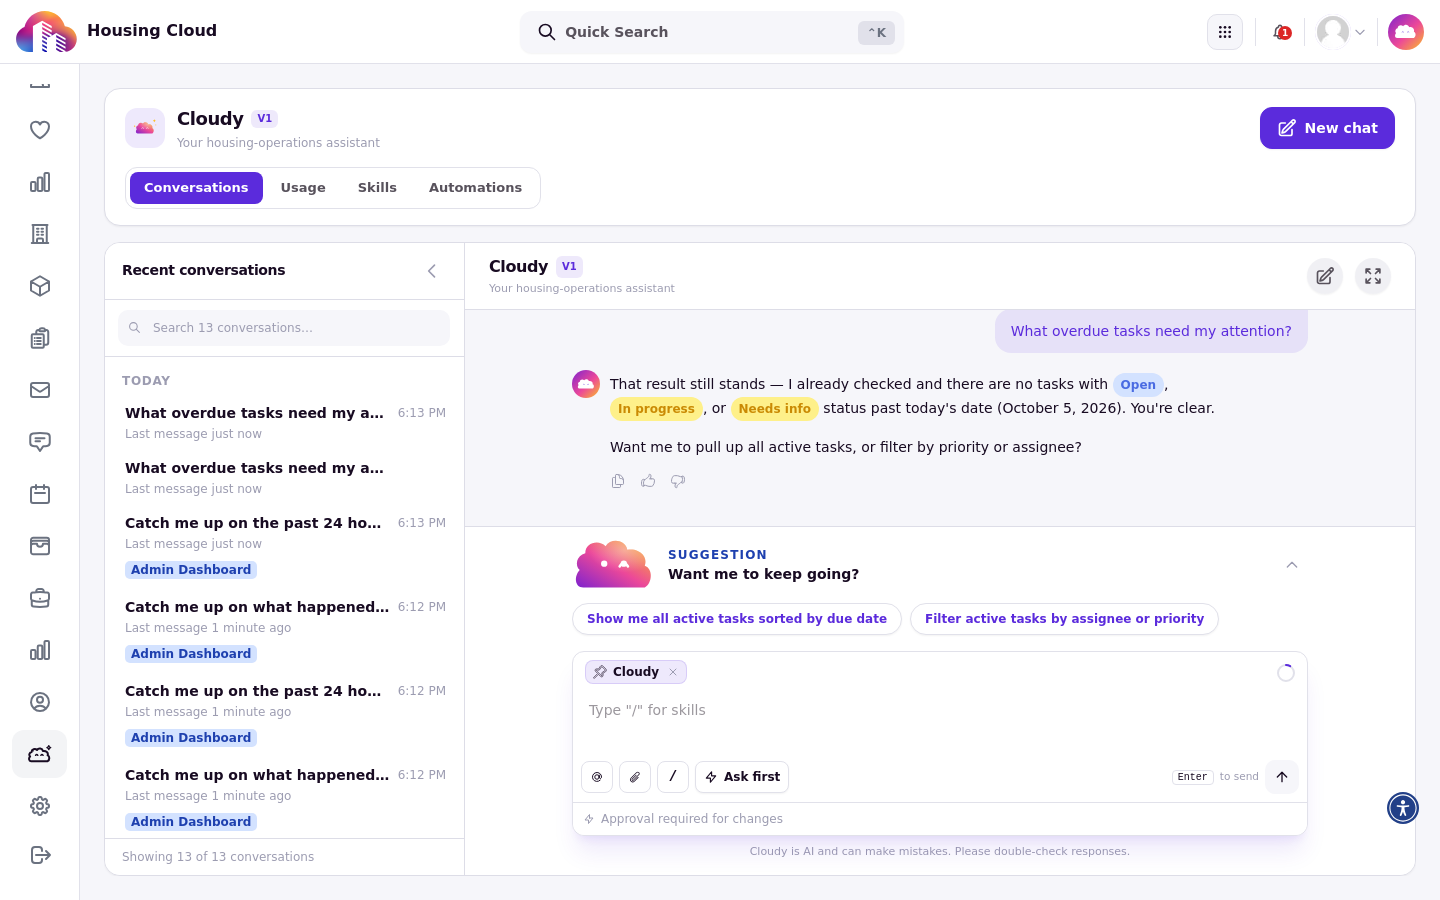This screenshot has height=900, width=1440.
Task: Click the mention @ button
Action: (x=597, y=777)
